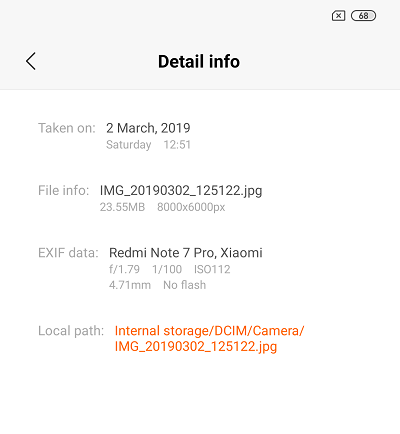Image resolution: width=400 pixels, height=434 pixels.
Task: Tap the 1/100 shutter speed value
Action: [x=167, y=269]
